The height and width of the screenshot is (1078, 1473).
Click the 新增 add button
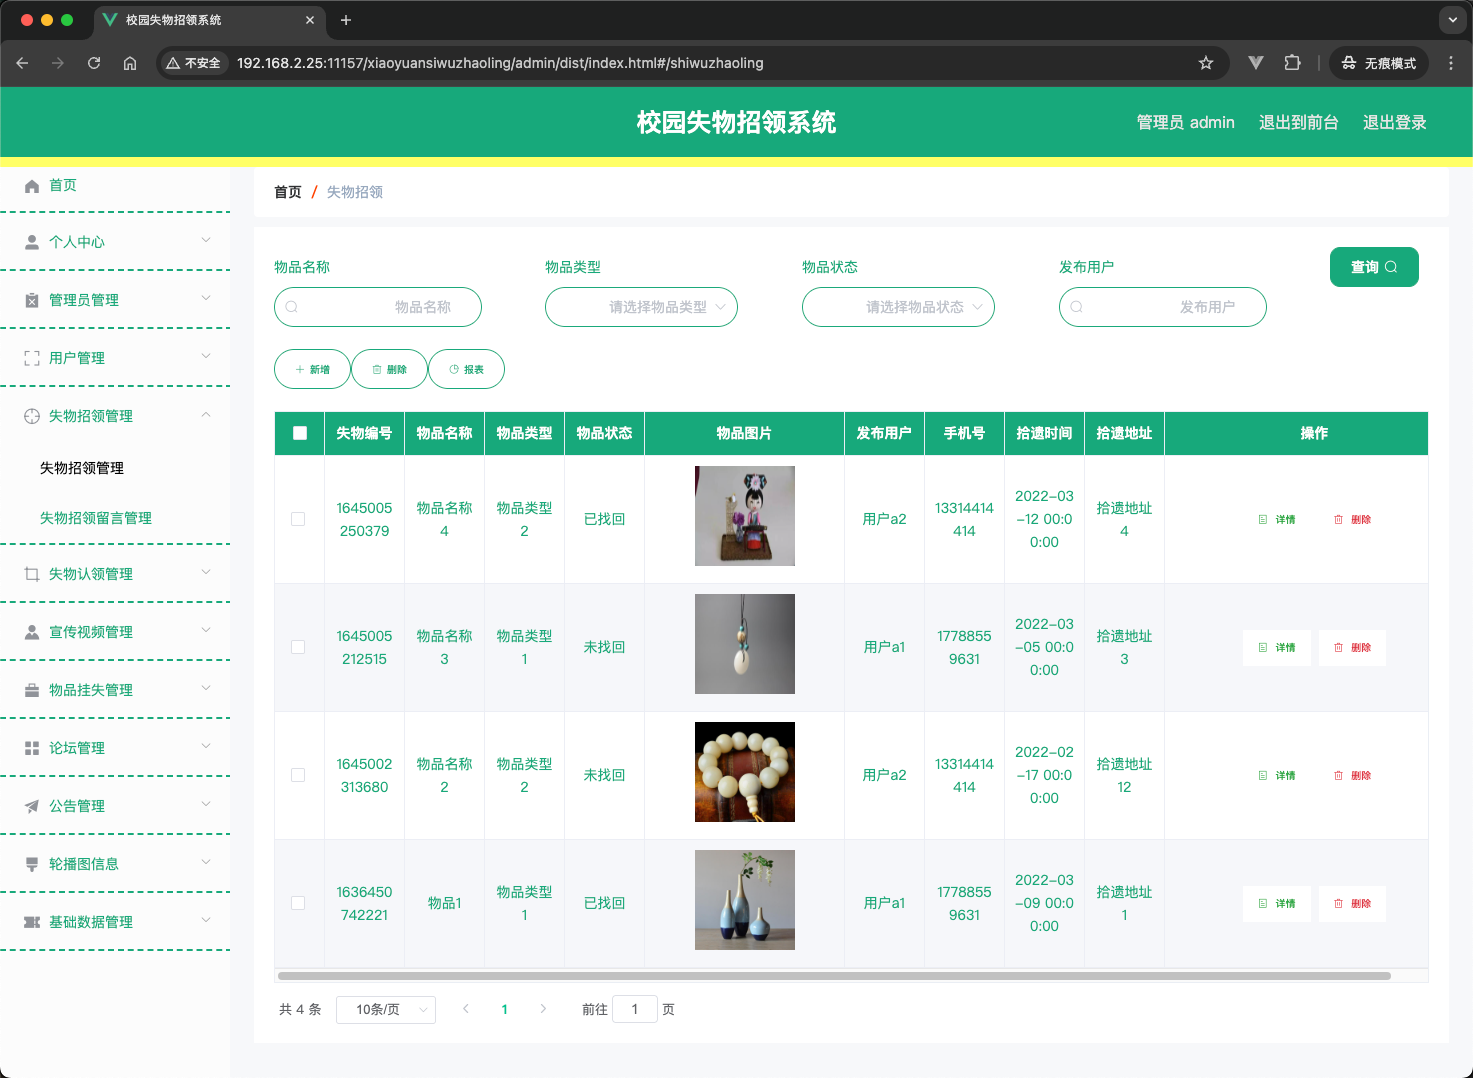point(312,369)
